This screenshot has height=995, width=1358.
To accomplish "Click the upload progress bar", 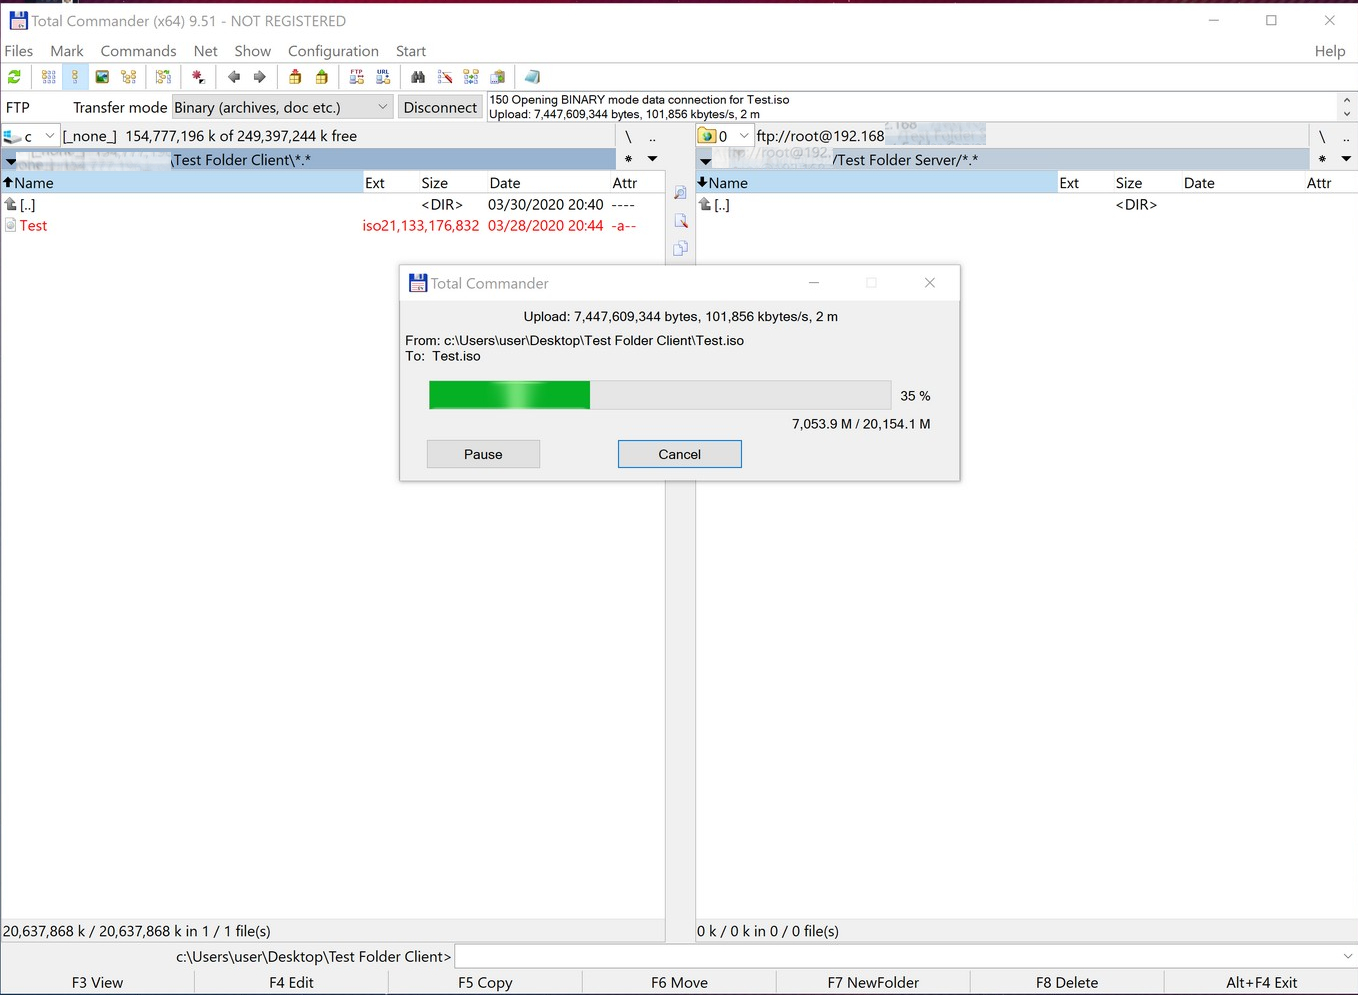I will coord(660,395).
